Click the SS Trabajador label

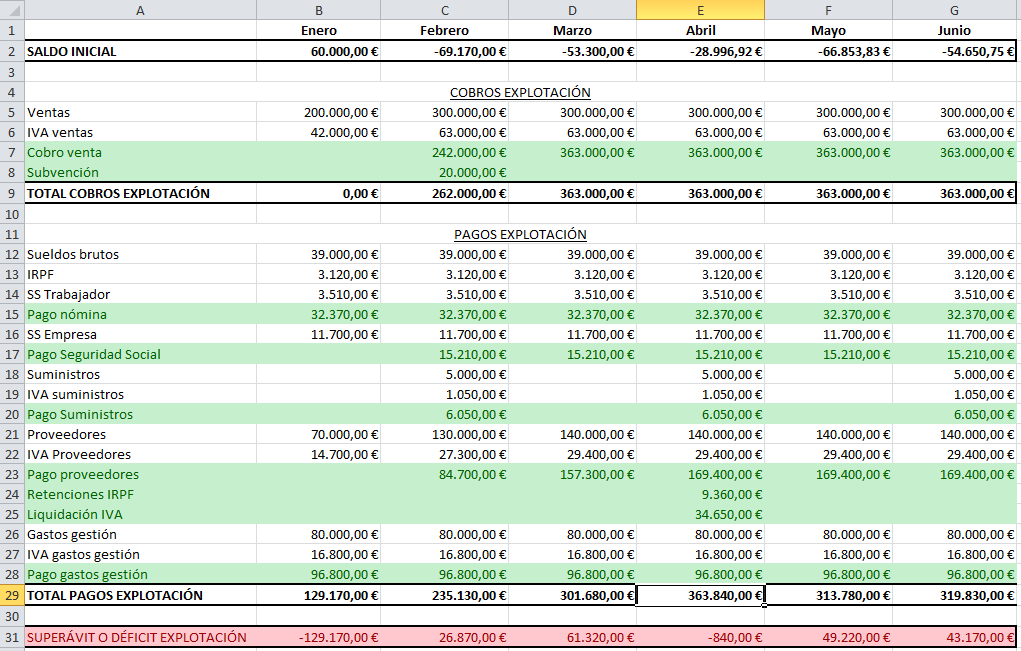pyautogui.click(x=68, y=294)
